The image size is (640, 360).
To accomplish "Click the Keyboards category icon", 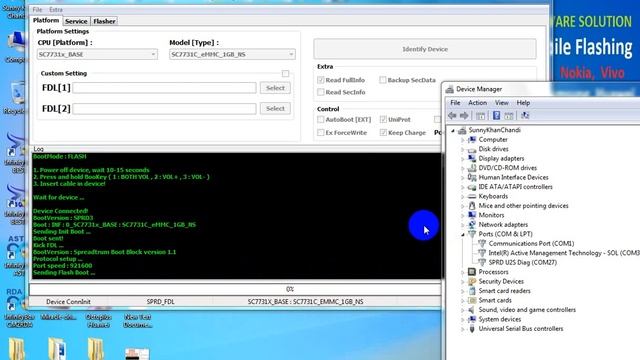I will click(x=472, y=196).
